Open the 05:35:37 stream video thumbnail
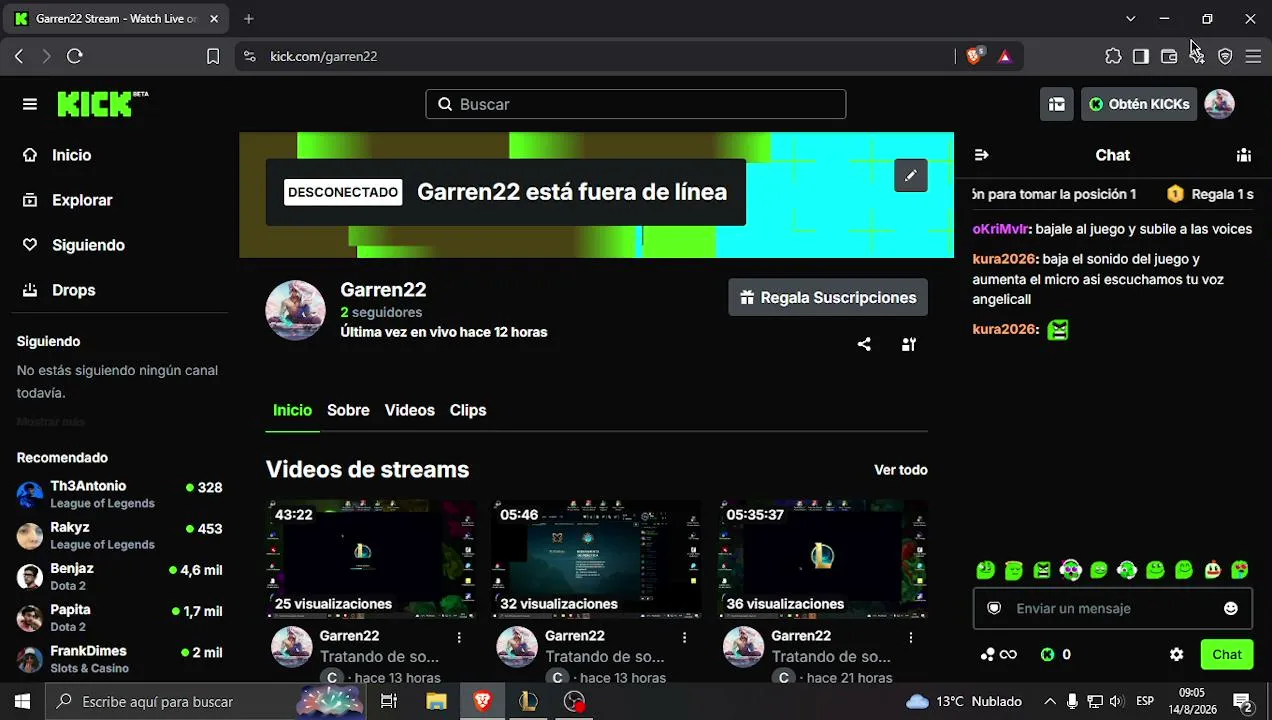Image resolution: width=1272 pixels, height=720 pixels. pyautogui.click(x=823, y=559)
